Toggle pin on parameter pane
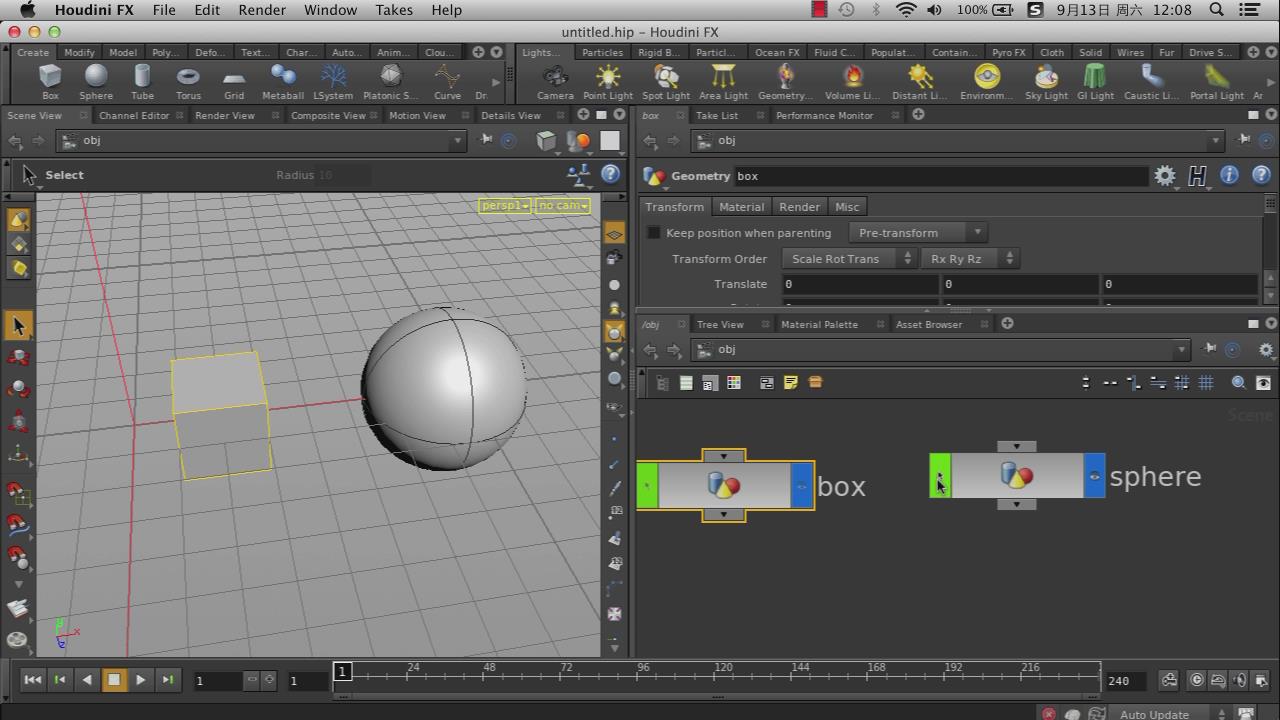The image size is (1280, 720). [x=1243, y=140]
